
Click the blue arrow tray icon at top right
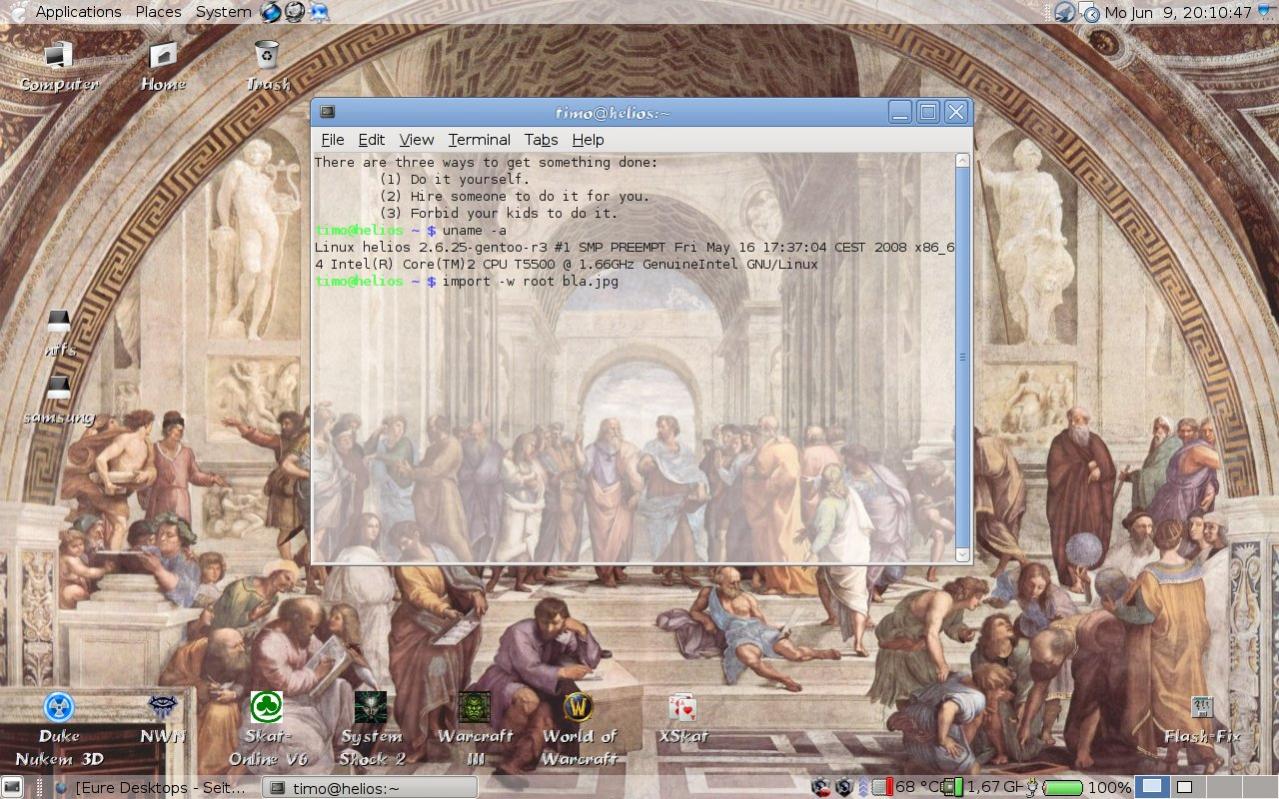[1266, 12]
